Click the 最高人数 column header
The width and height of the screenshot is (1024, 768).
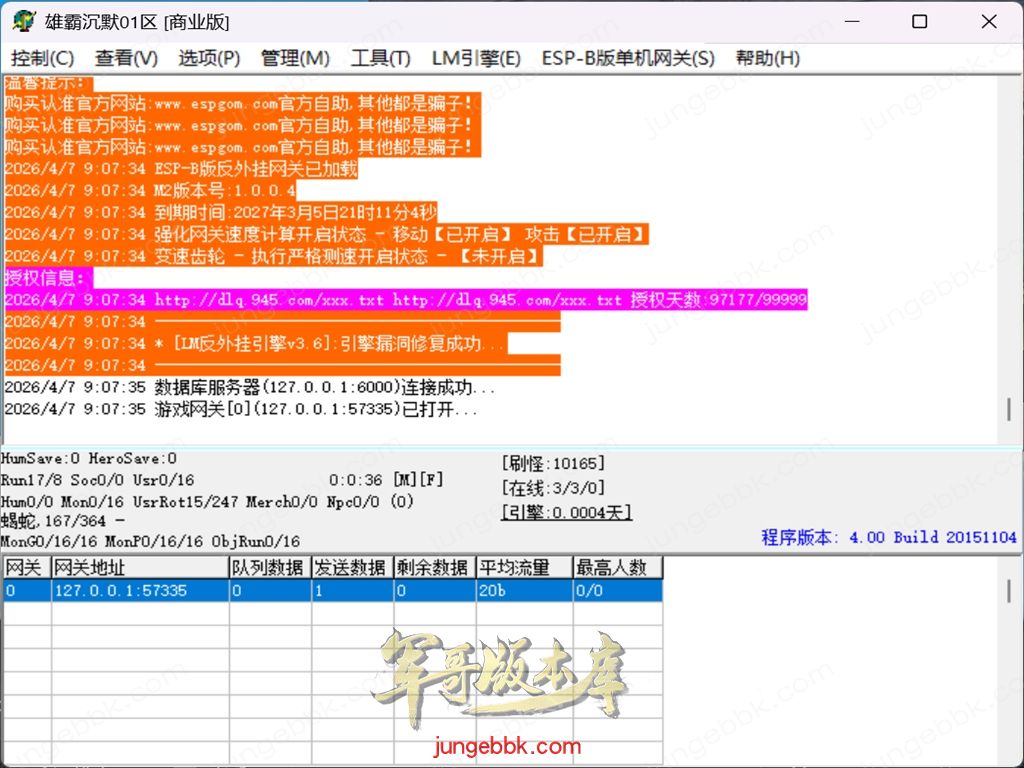point(617,568)
